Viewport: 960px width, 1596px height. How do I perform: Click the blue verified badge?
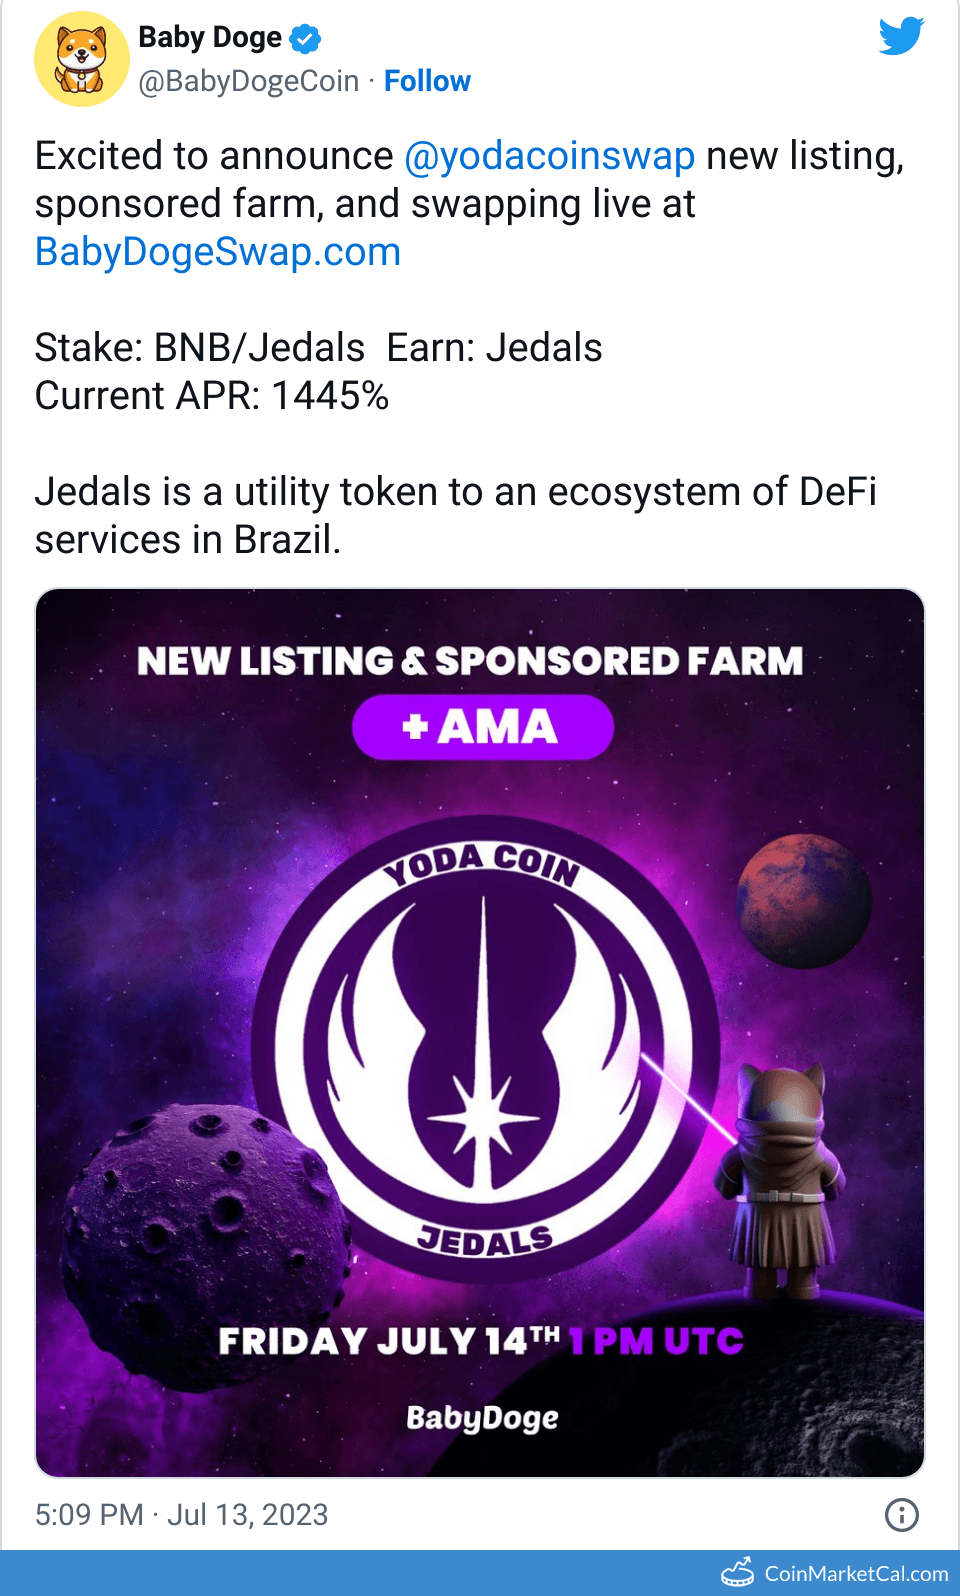305,39
